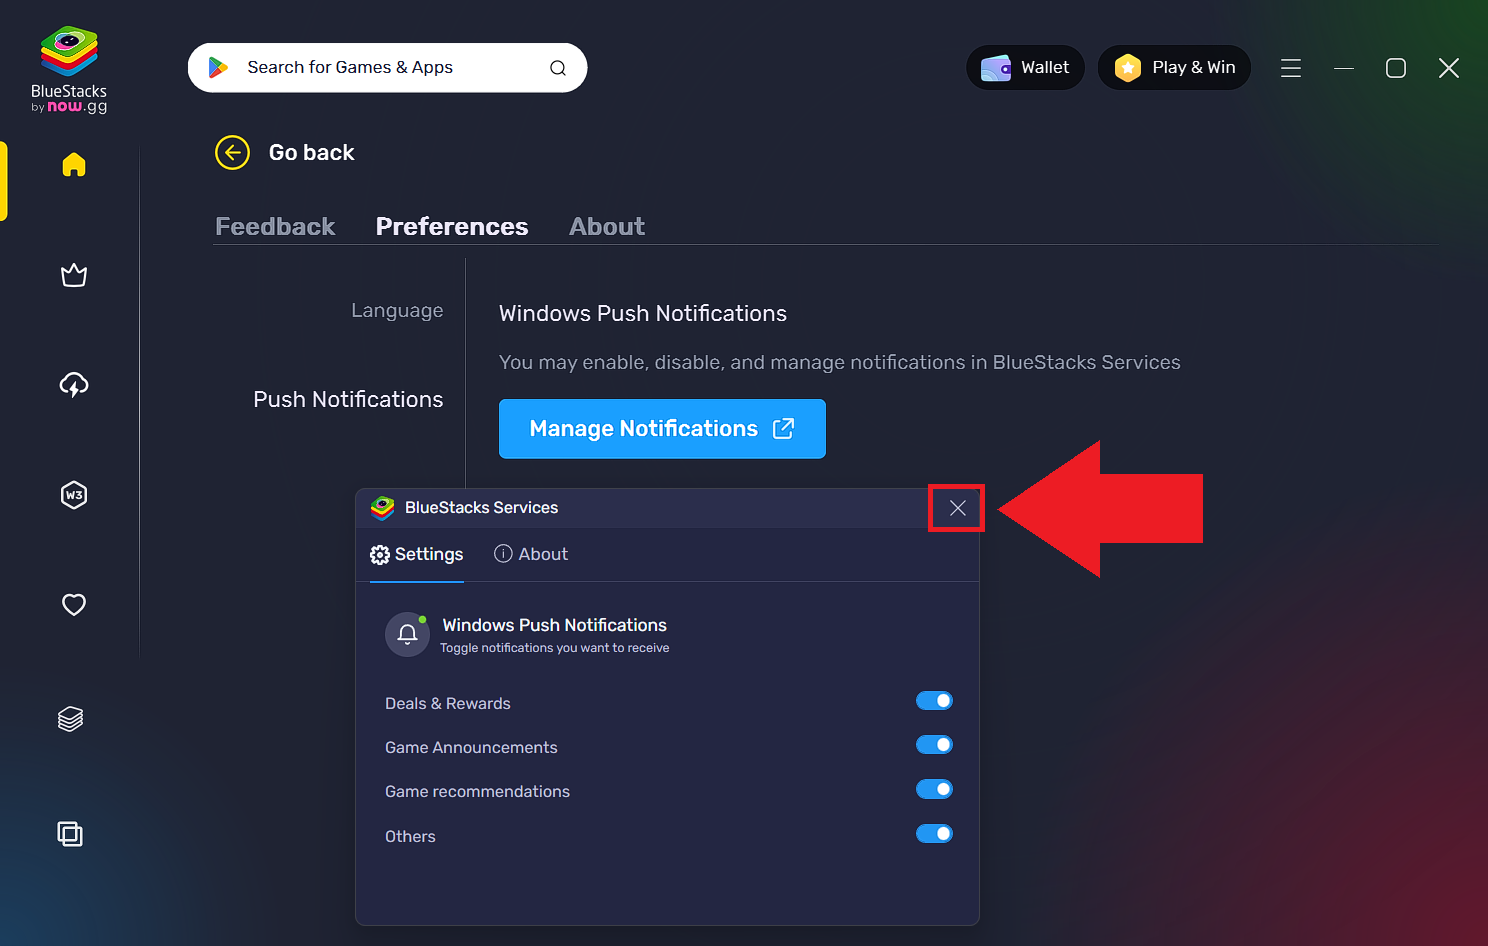Disable the Deals & Rewards notifications toggle
Viewport: 1488px width, 946px height.
(x=934, y=700)
